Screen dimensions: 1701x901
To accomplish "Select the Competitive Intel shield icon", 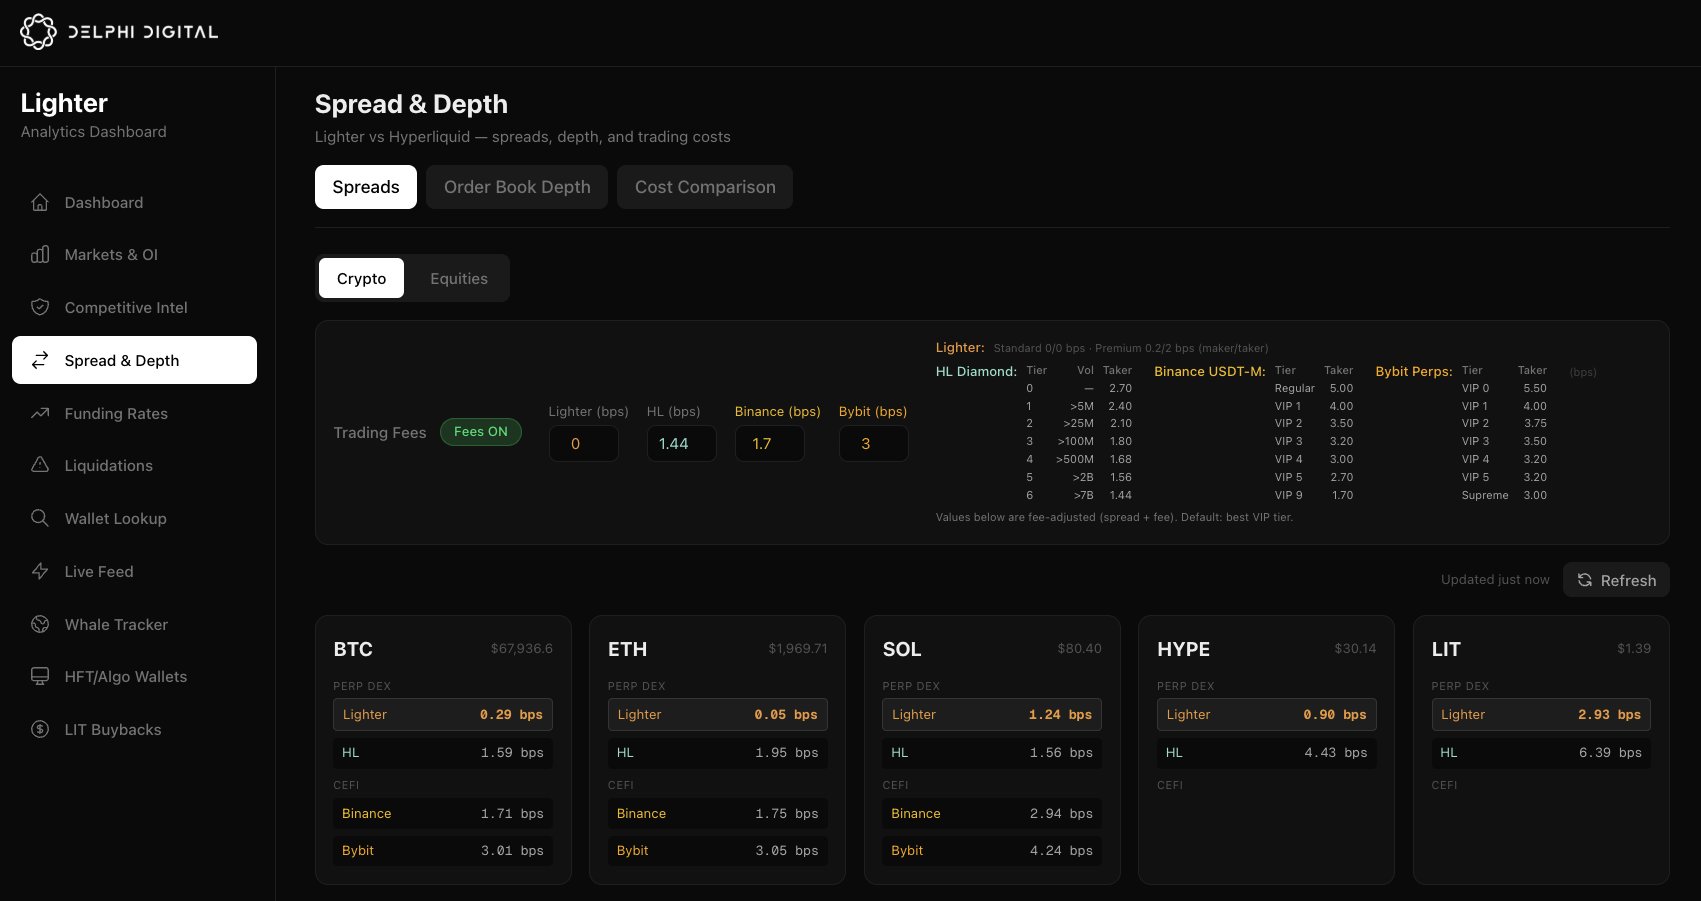I will (x=40, y=308).
